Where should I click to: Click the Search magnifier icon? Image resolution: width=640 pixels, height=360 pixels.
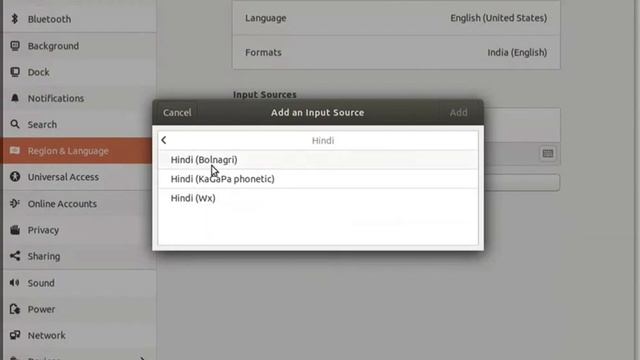tap(15, 124)
